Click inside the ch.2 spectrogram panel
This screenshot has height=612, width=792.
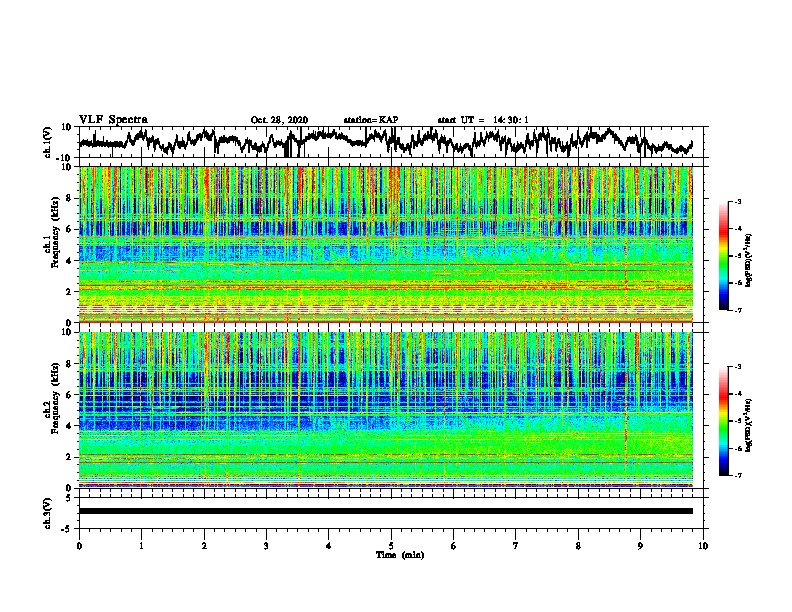(x=386, y=410)
